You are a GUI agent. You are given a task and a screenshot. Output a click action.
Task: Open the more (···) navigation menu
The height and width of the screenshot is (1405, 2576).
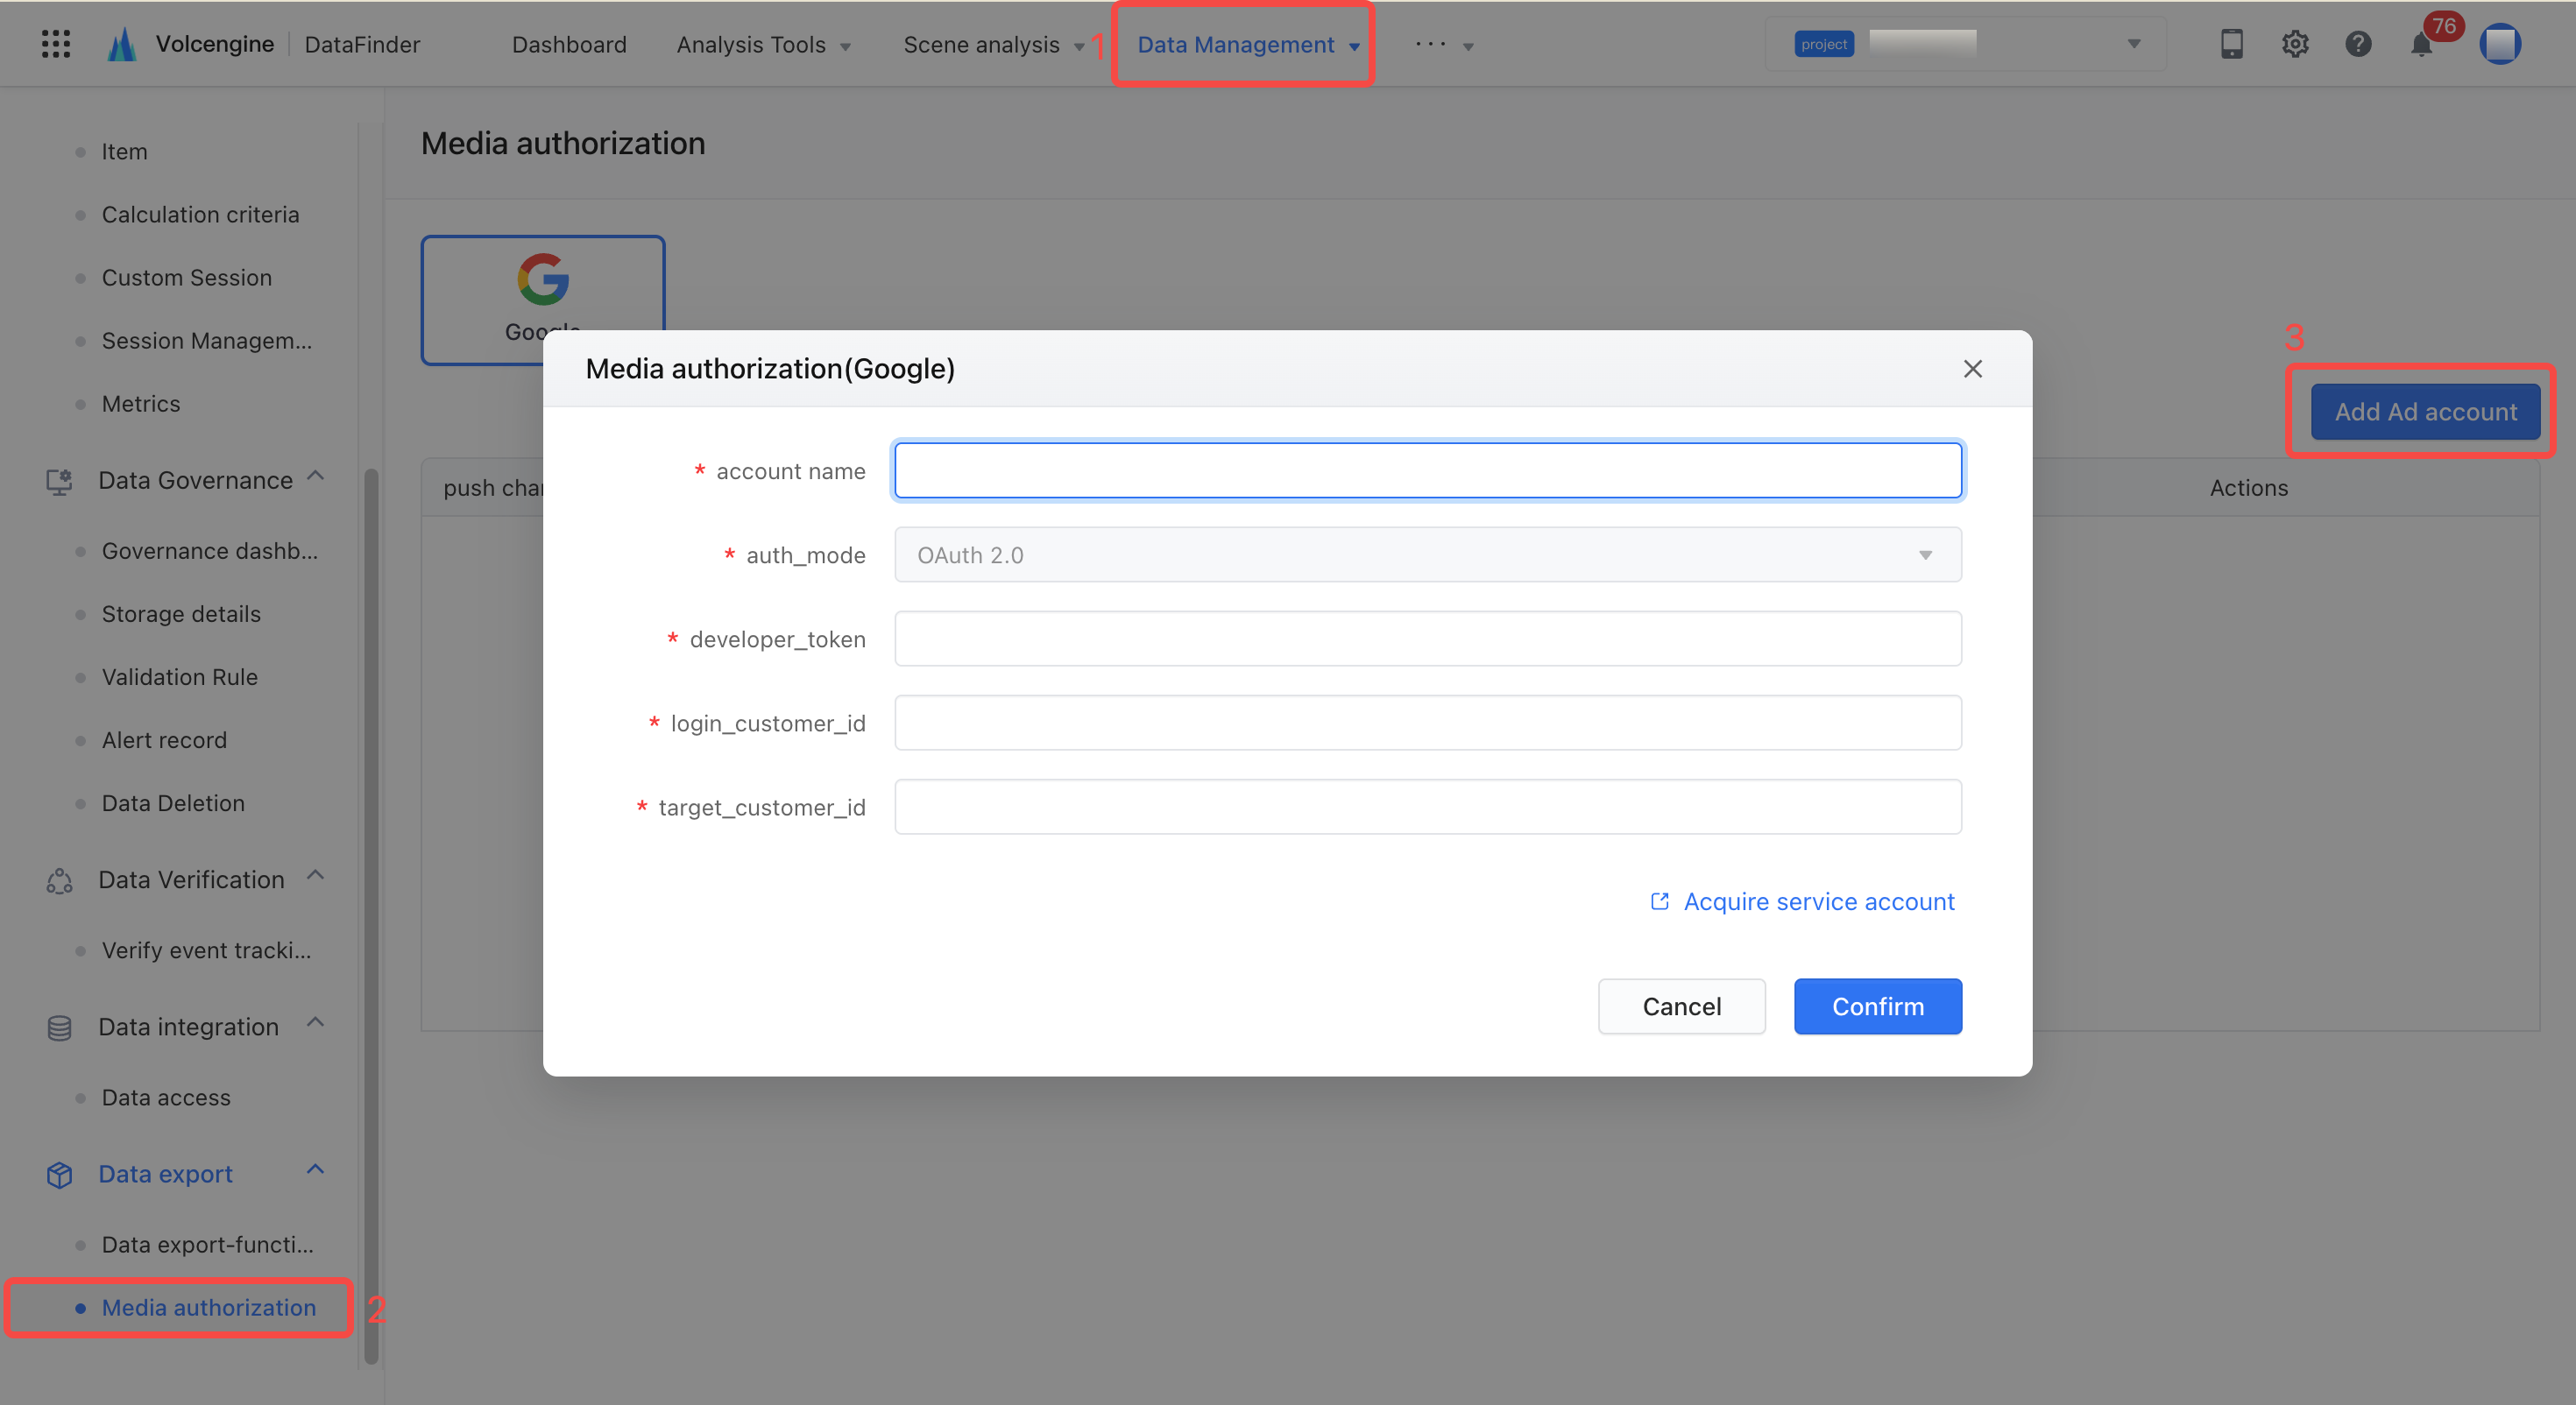[x=1444, y=45]
